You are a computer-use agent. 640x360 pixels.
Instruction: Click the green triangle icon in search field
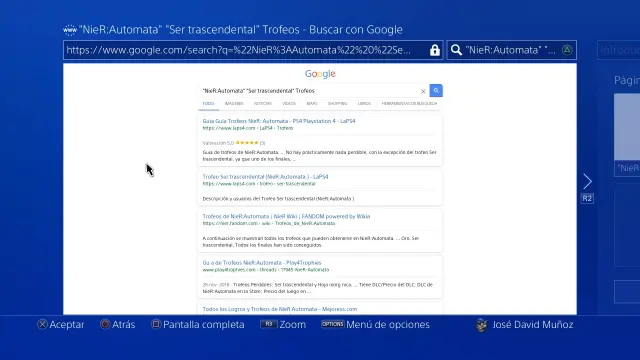pyautogui.click(x=567, y=50)
